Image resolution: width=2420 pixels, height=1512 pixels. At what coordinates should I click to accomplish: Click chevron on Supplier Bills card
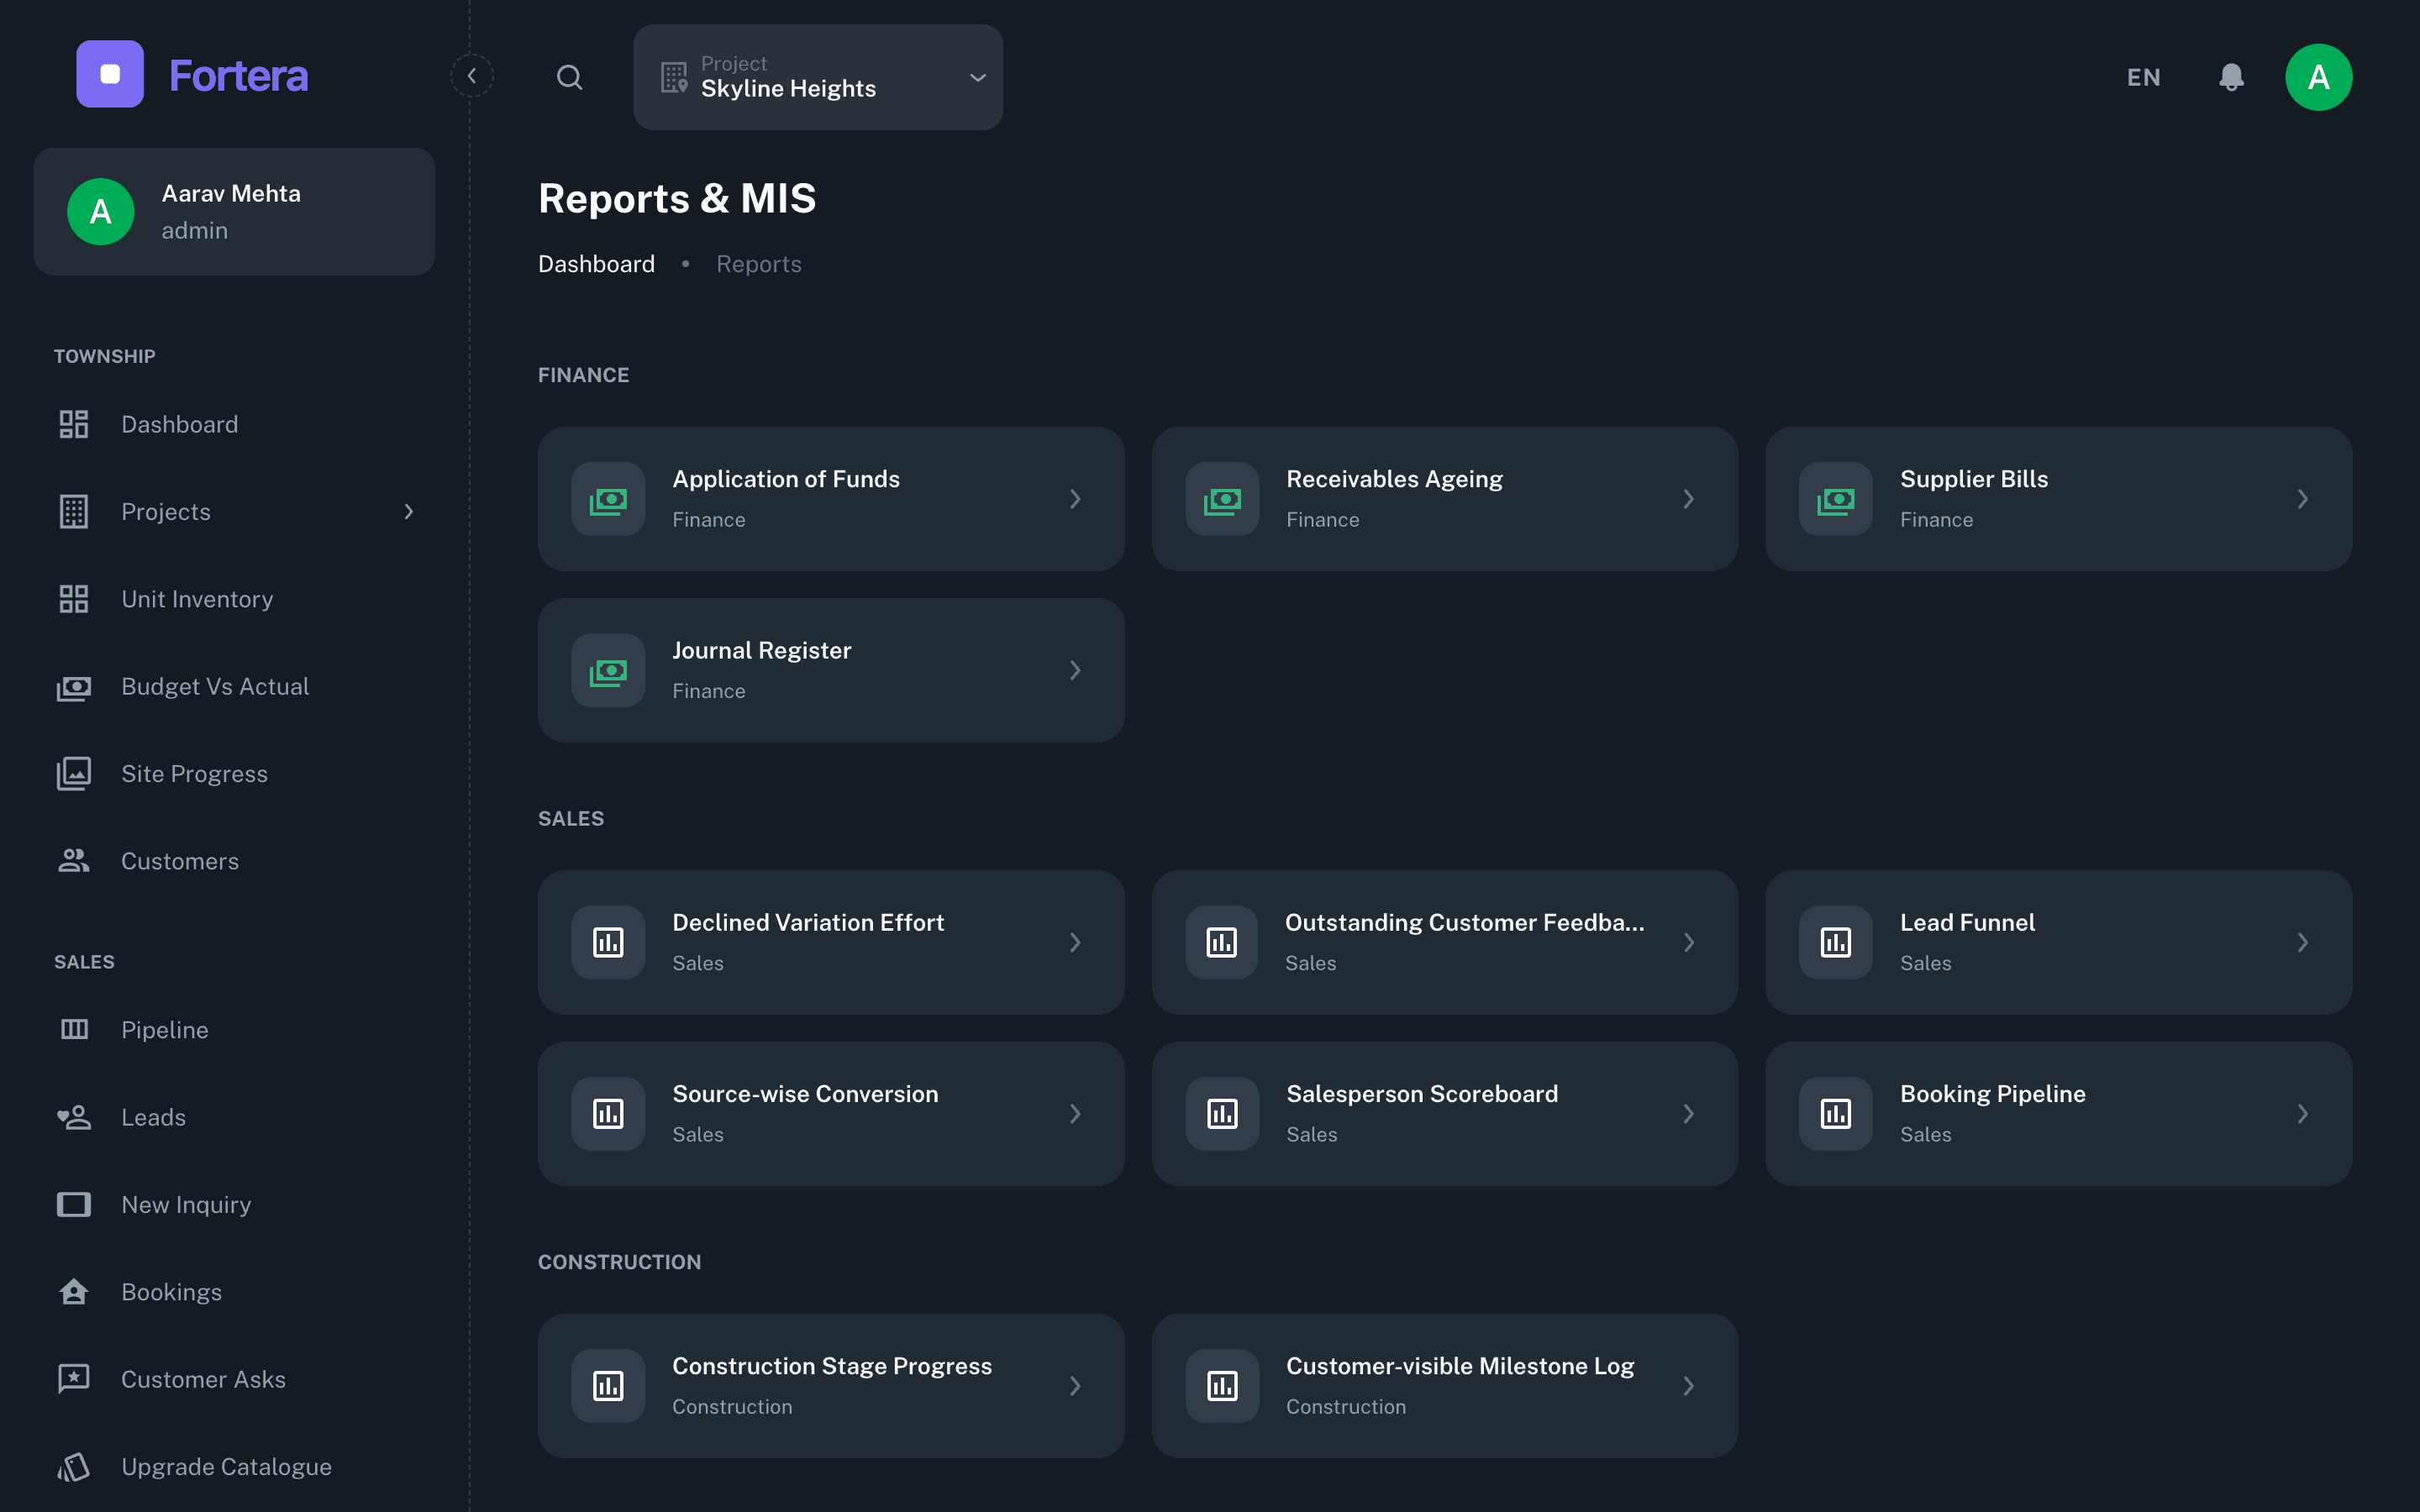(2303, 499)
